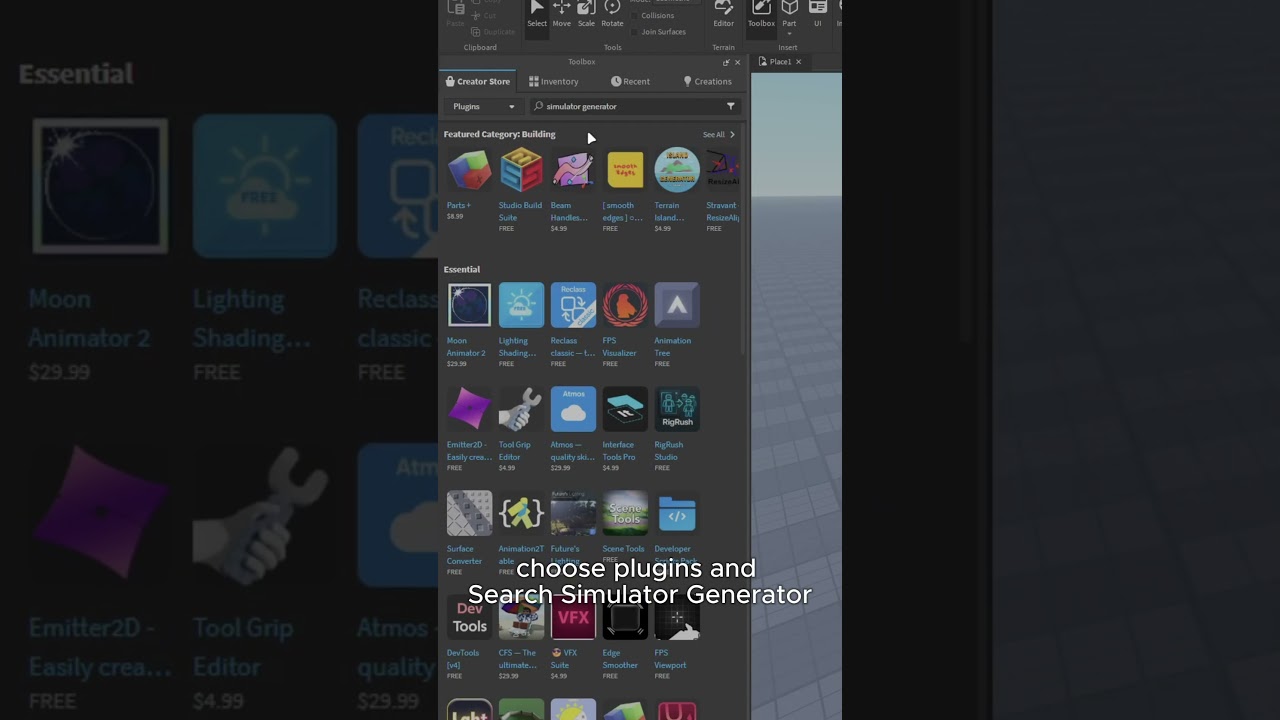Enable the Collisions checkbox
The height and width of the screenshot is (720, 1280).
[x=635, y=16]
